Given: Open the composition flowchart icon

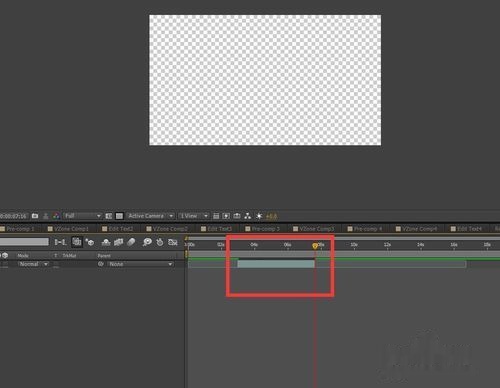Looking at the screenshot, I should (247, 216).
